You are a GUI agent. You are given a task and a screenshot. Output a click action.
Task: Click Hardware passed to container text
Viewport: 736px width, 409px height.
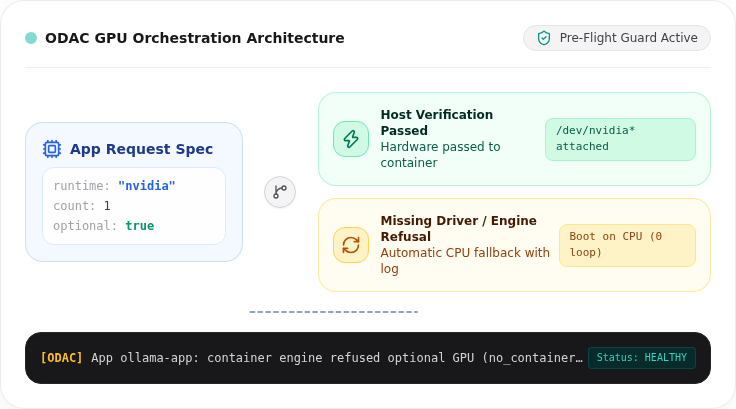[440, 154]
